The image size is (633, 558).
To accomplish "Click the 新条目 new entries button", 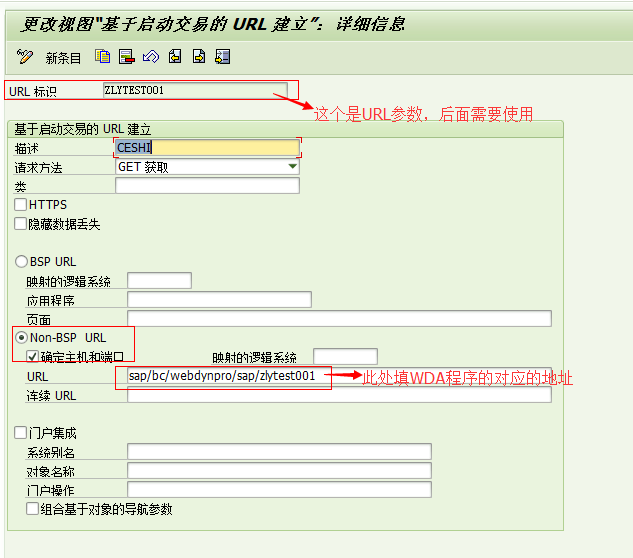I will coord(63,58).
